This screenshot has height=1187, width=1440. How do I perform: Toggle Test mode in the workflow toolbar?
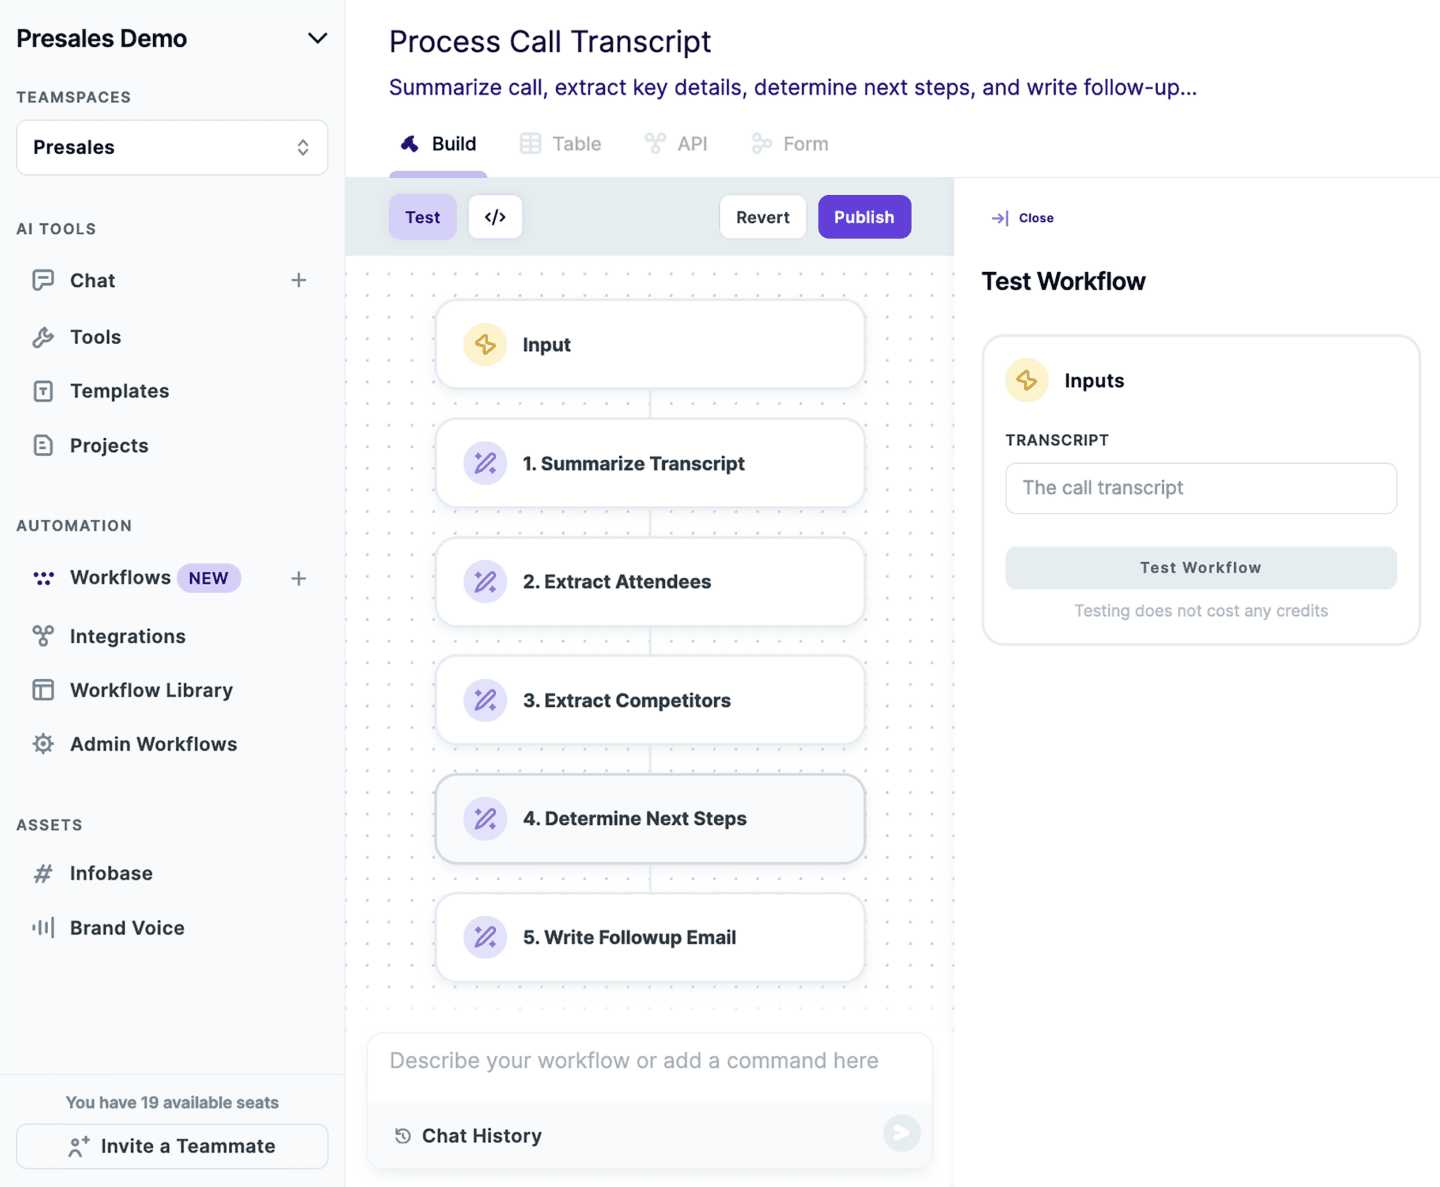click(x=422, y=217)
